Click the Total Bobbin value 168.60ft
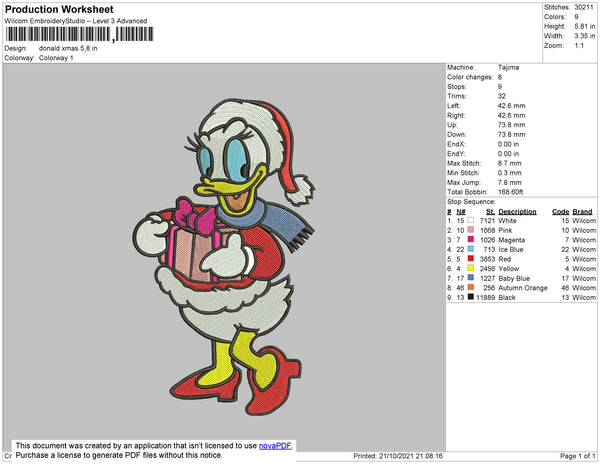Screen dimensions: 600x464 click(510, 192)
